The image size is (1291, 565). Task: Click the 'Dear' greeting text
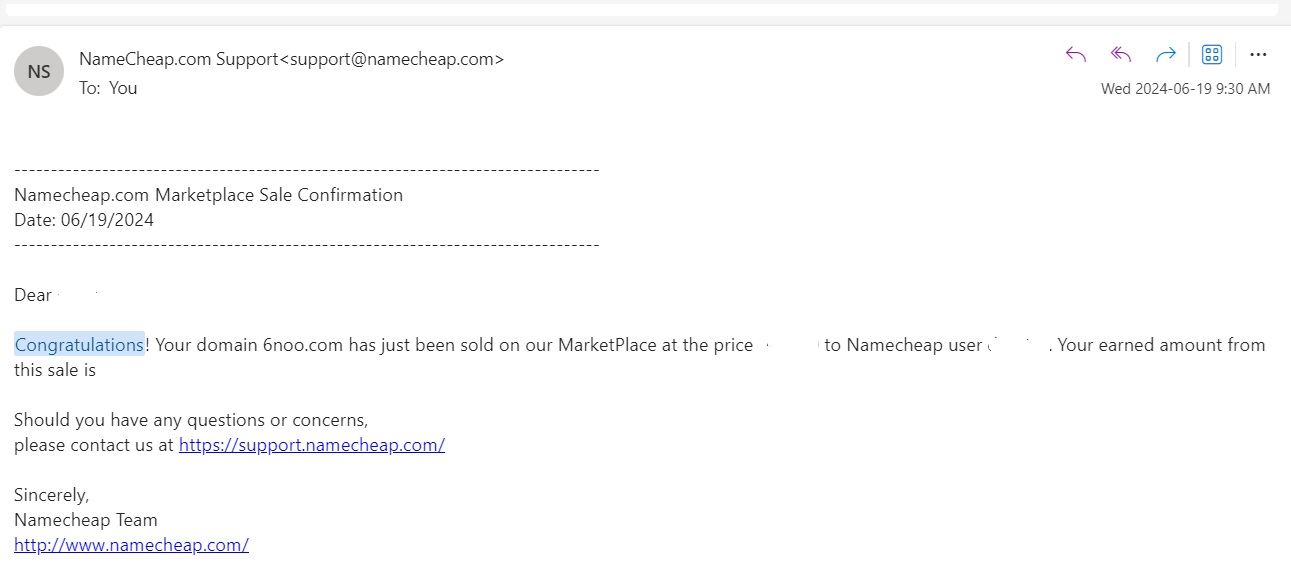33,295
